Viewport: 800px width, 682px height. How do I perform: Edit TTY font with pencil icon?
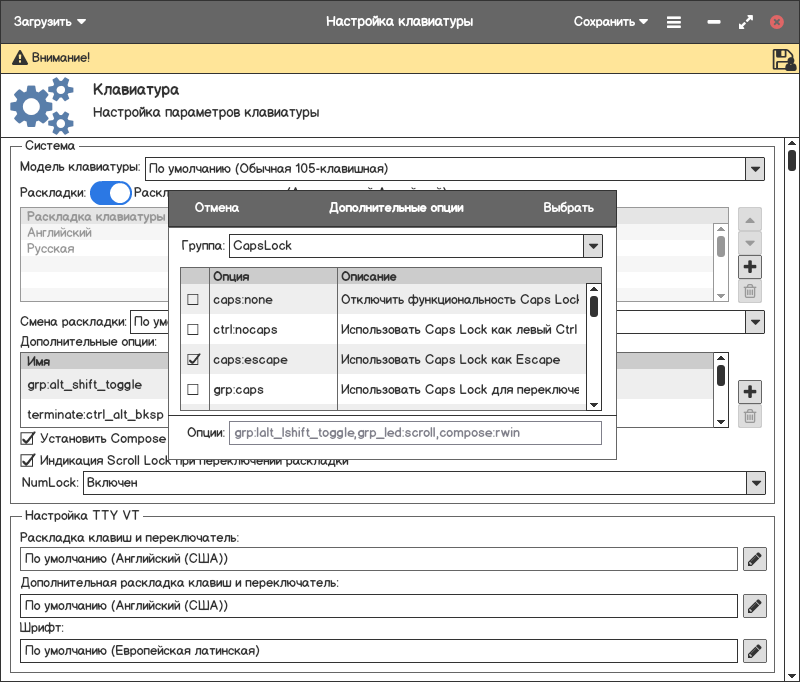click(755, 651)
